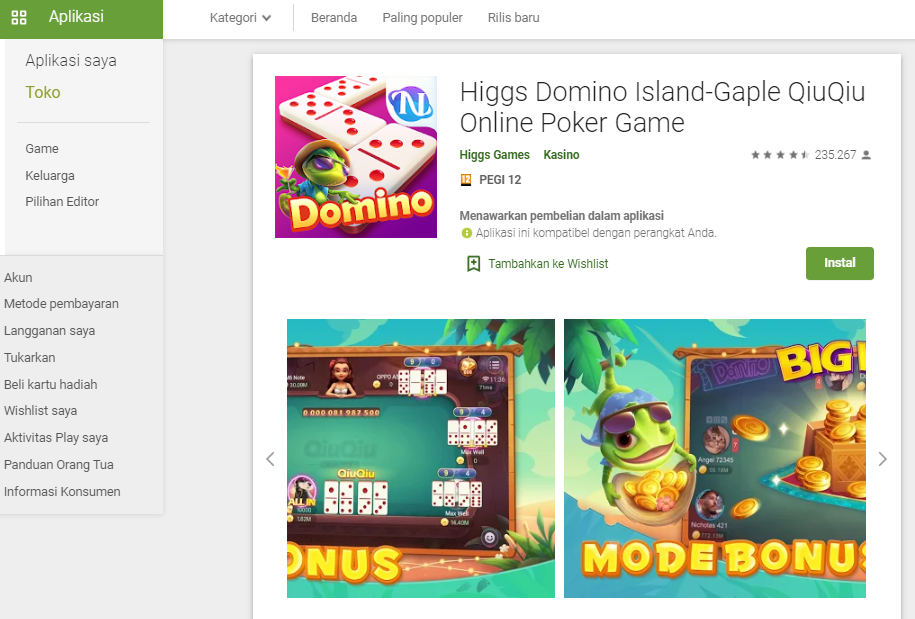Click the star rating icons
This screenshot has height=619, width=915.
tap(780, 155)
